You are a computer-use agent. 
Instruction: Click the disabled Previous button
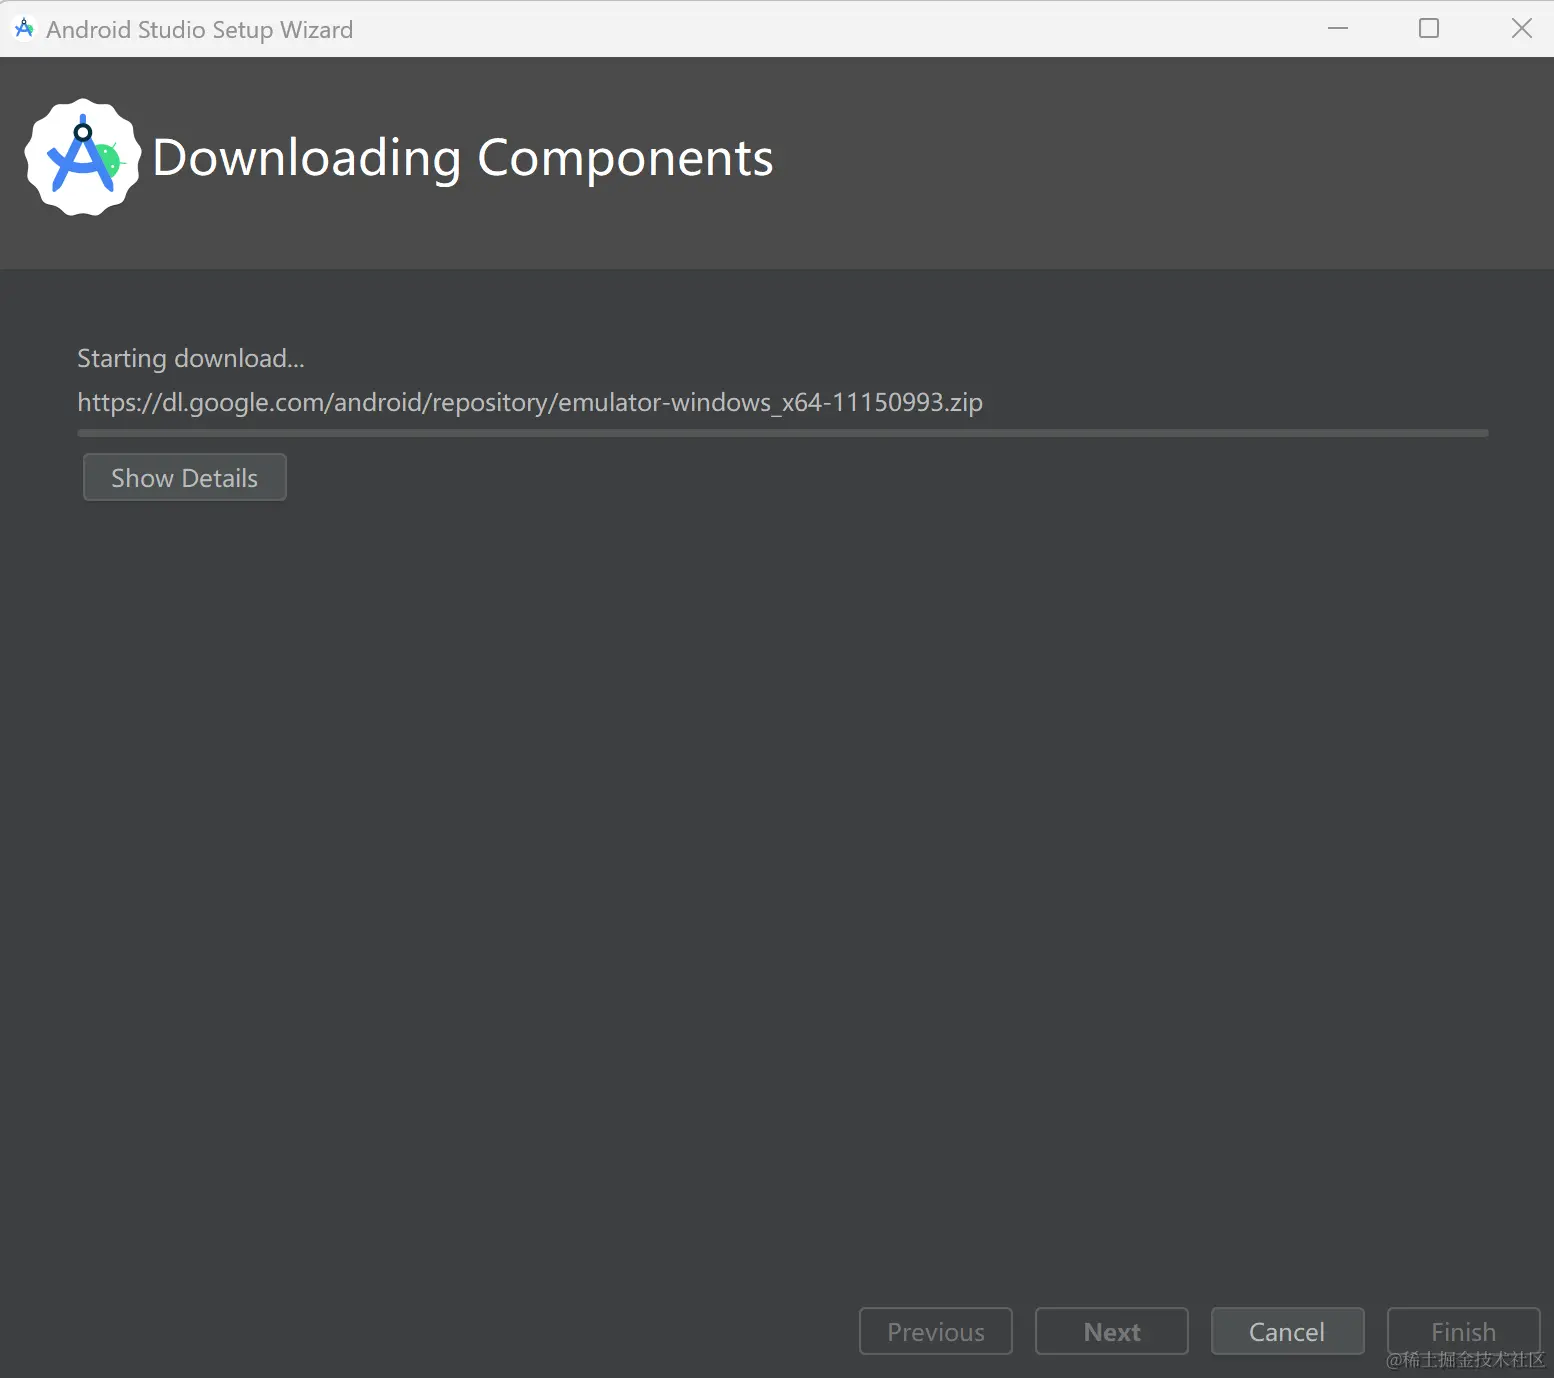pyautogui.click(x=936, y=1331)
